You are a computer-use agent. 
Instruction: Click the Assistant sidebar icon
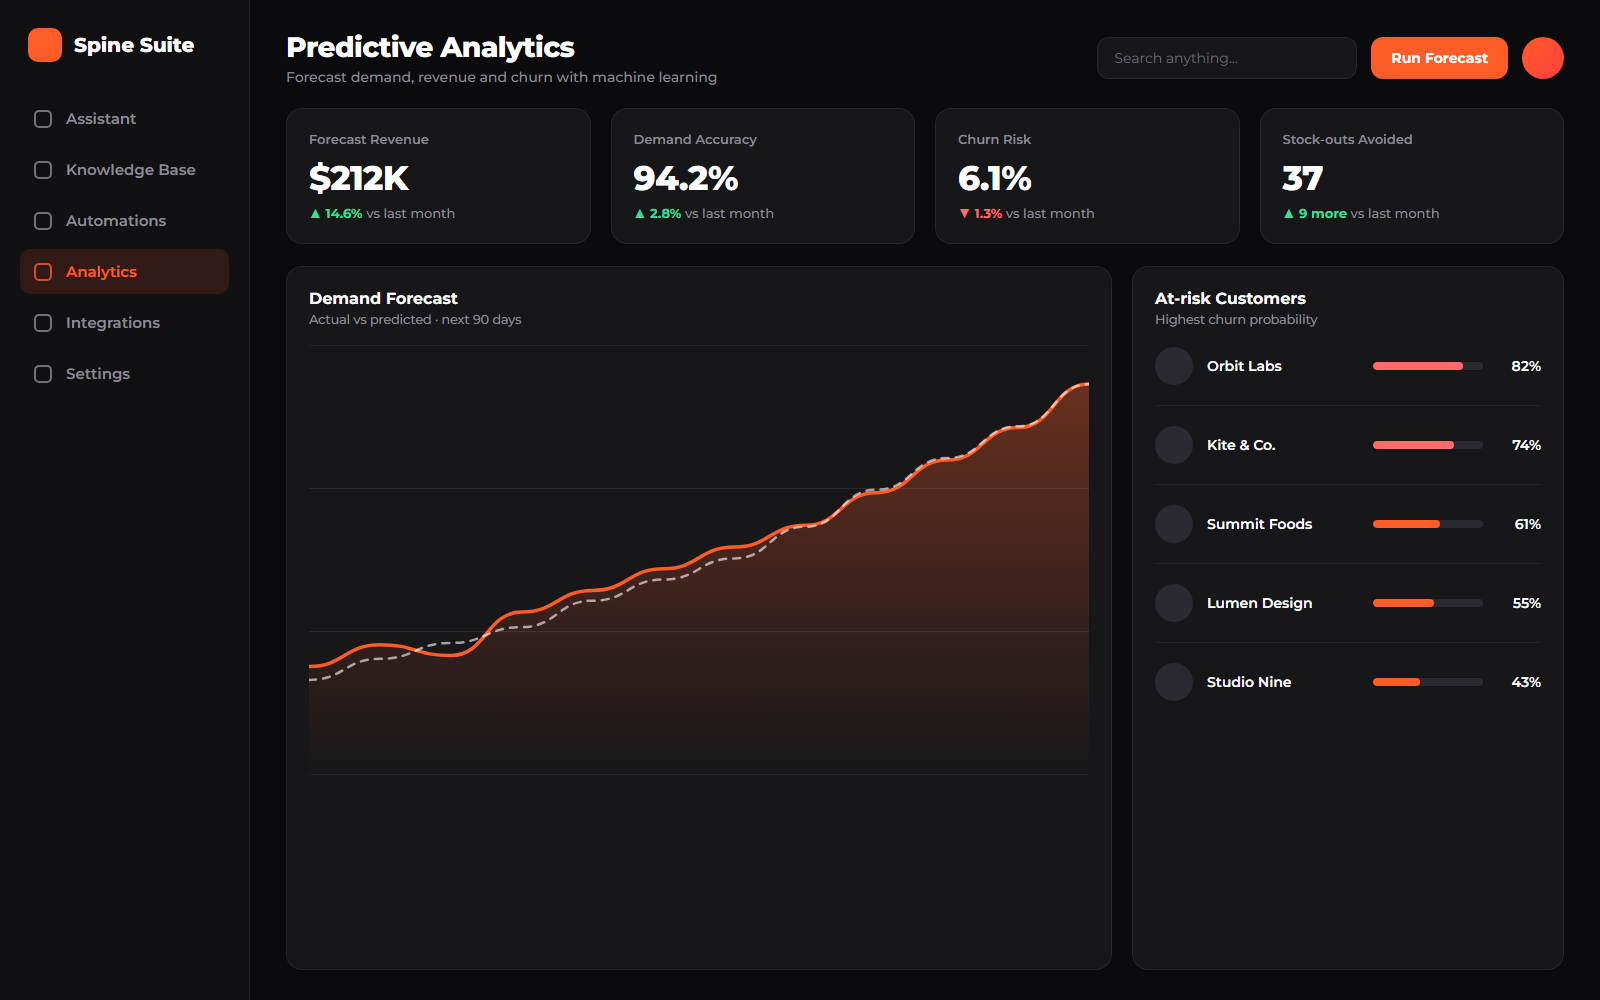pos(43,119)
